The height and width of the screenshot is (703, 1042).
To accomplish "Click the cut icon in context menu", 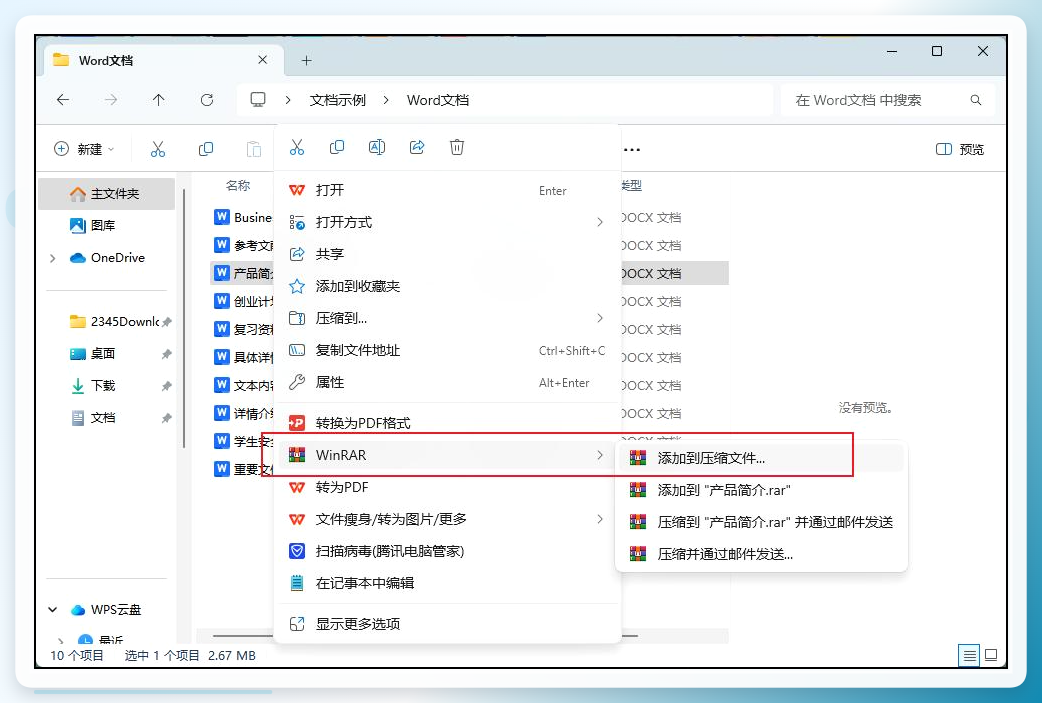I will click(296, 148).
